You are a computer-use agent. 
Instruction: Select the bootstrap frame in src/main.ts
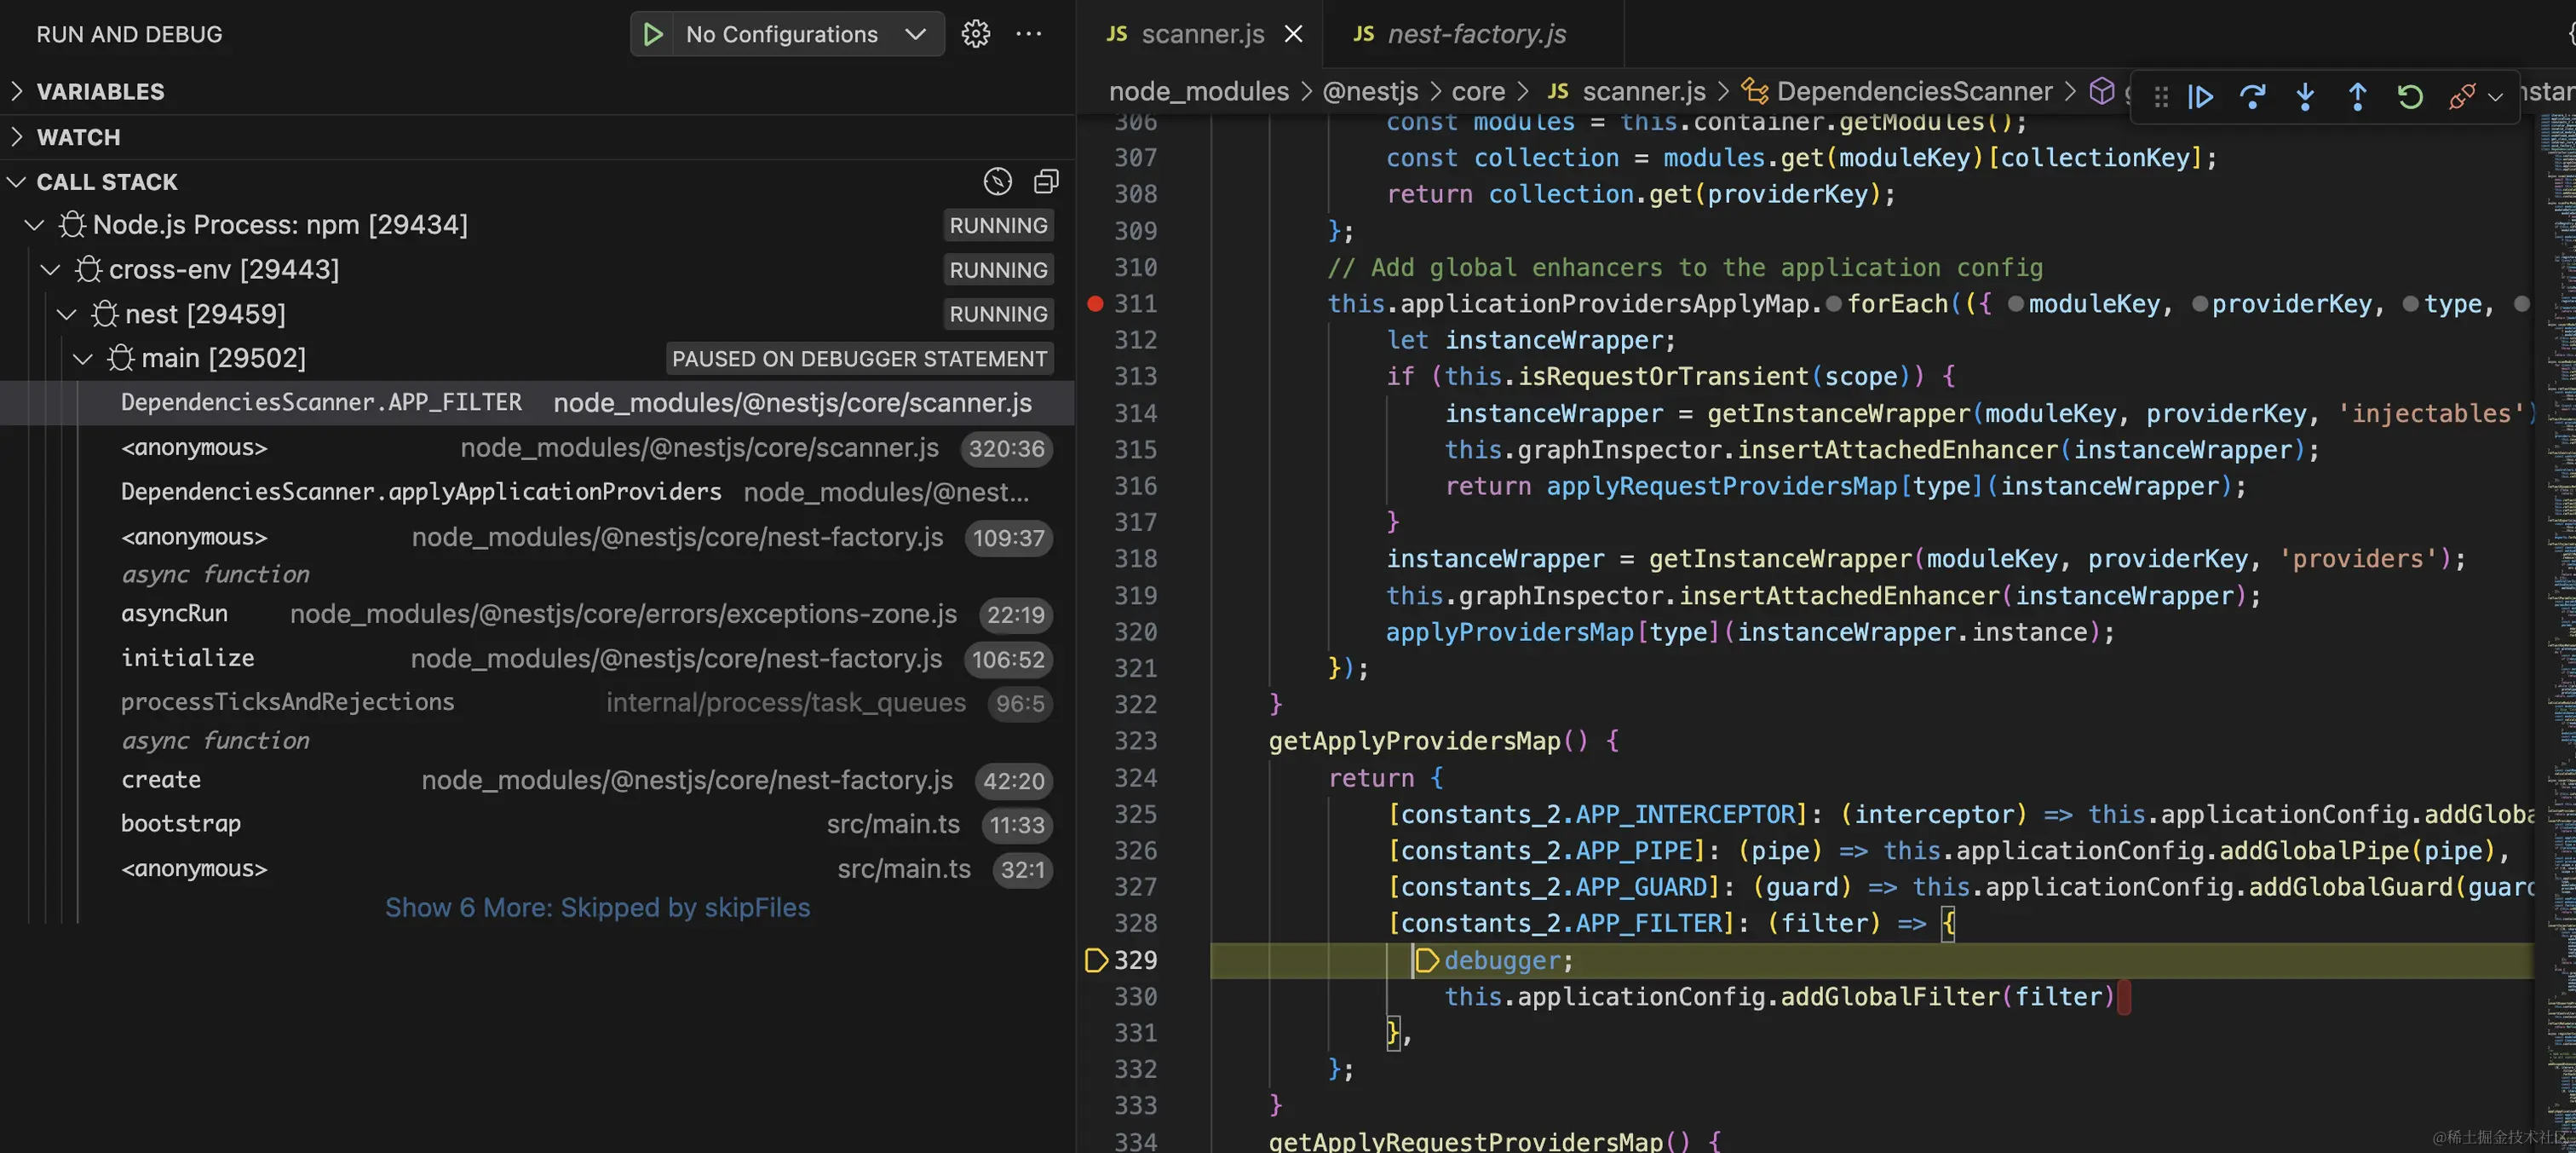pyautogui.click(x=537, y=824)
